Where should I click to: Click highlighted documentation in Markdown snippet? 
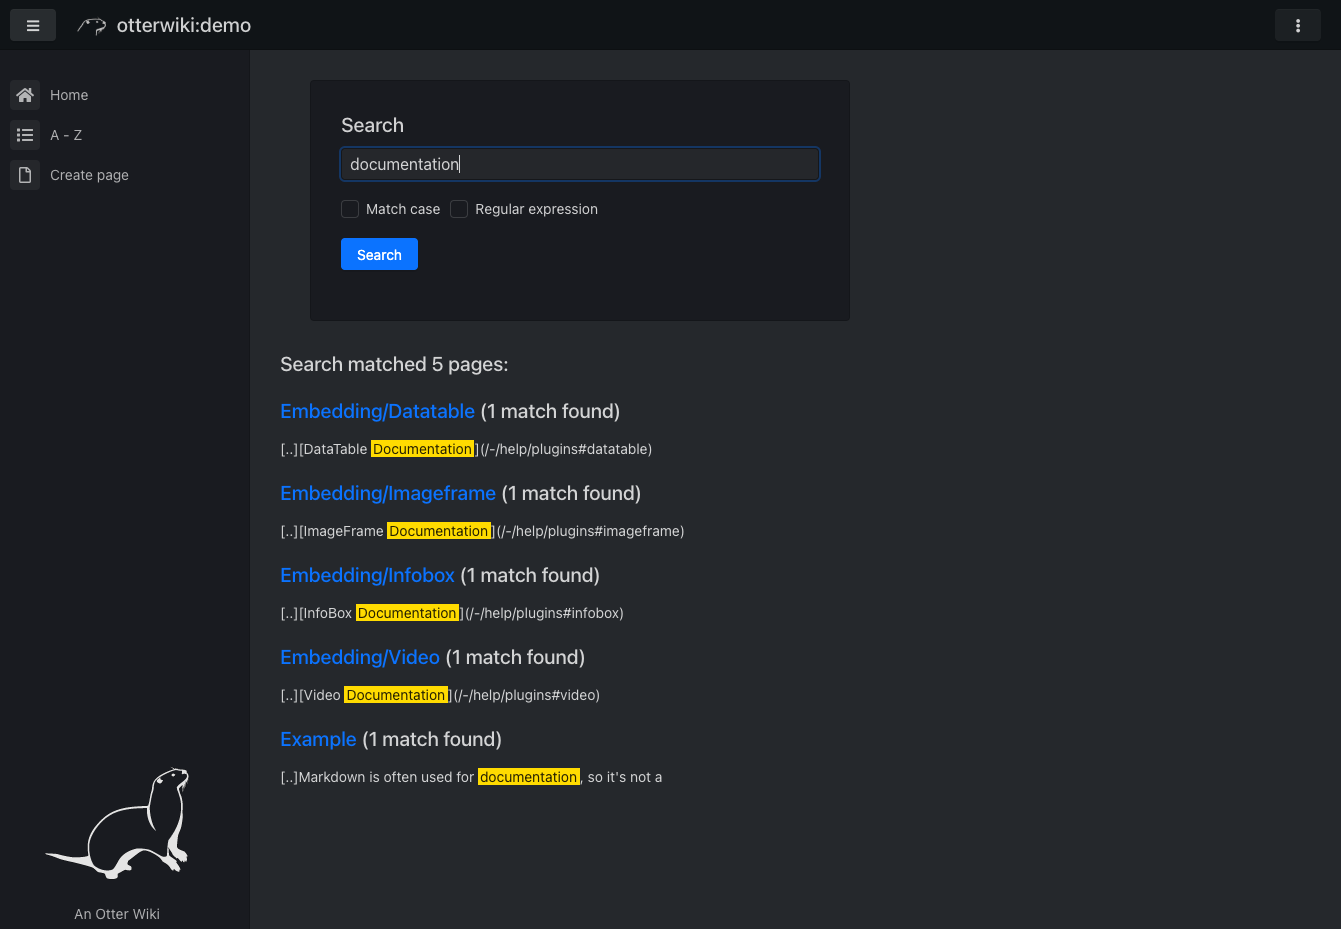tap(528, 777)
